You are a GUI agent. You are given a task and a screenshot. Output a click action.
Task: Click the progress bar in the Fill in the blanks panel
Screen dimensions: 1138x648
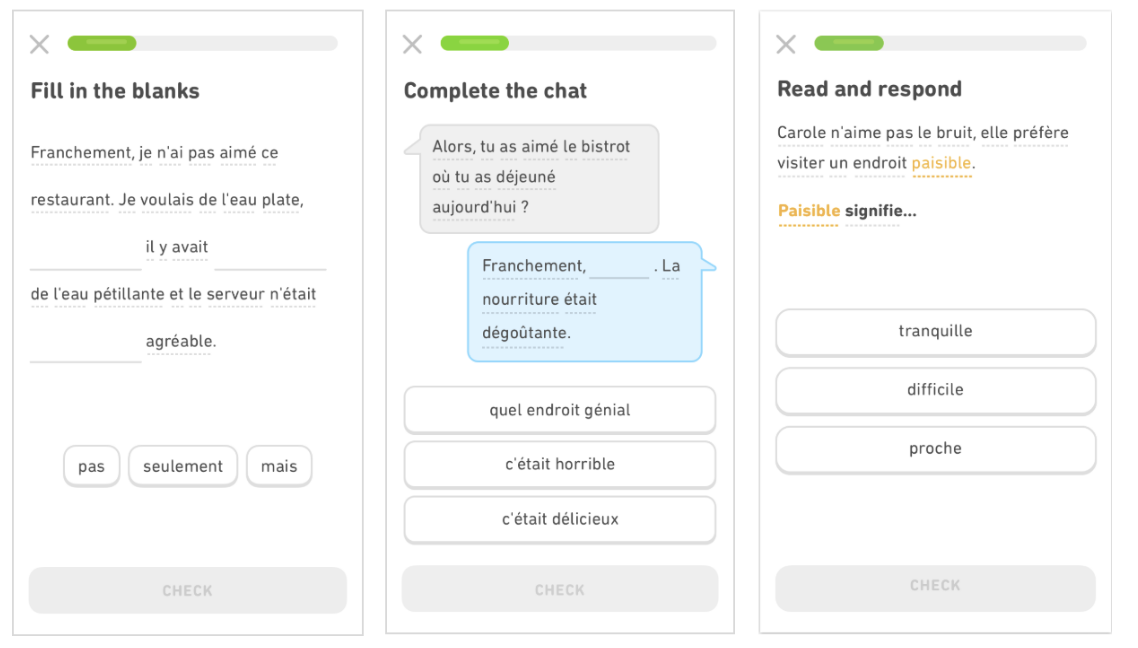202,43
